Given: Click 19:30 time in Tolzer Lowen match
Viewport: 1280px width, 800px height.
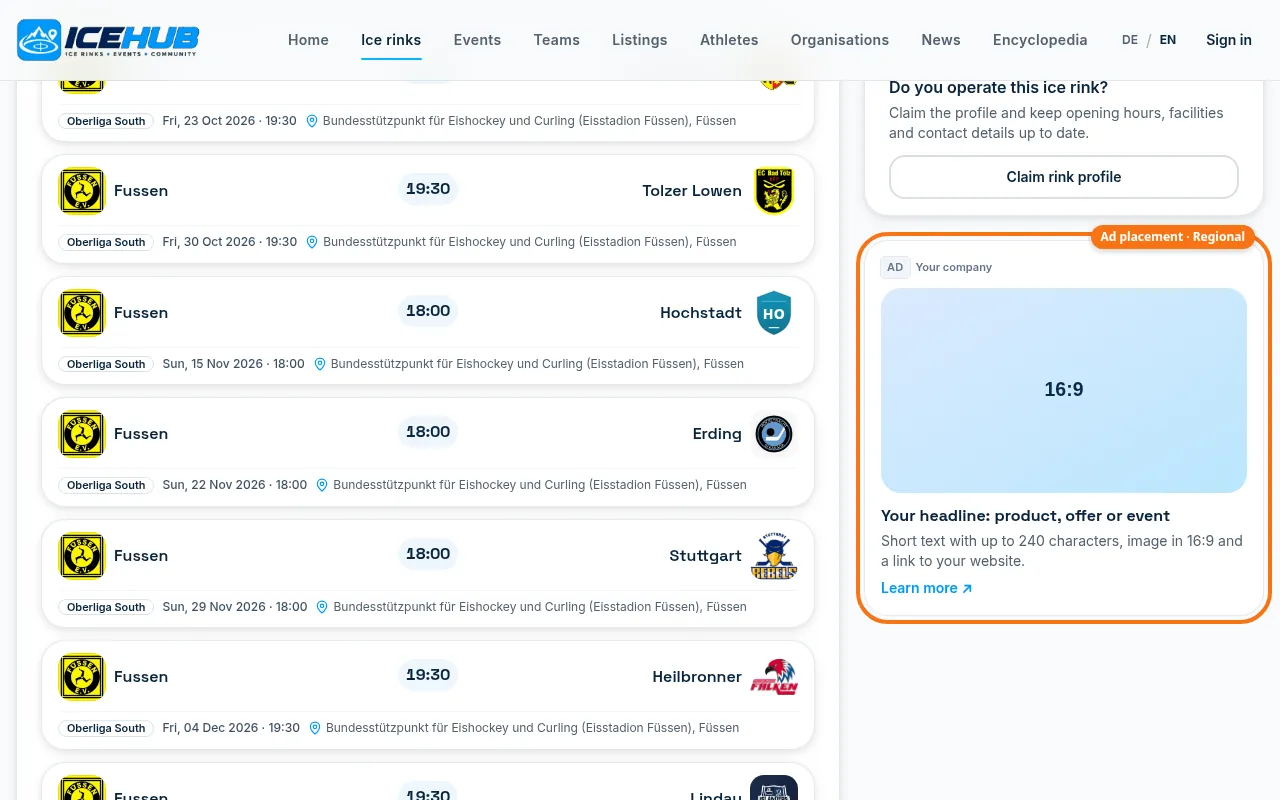Looking at the screenshot, I should pyautogui.click(x=428, y=189).
